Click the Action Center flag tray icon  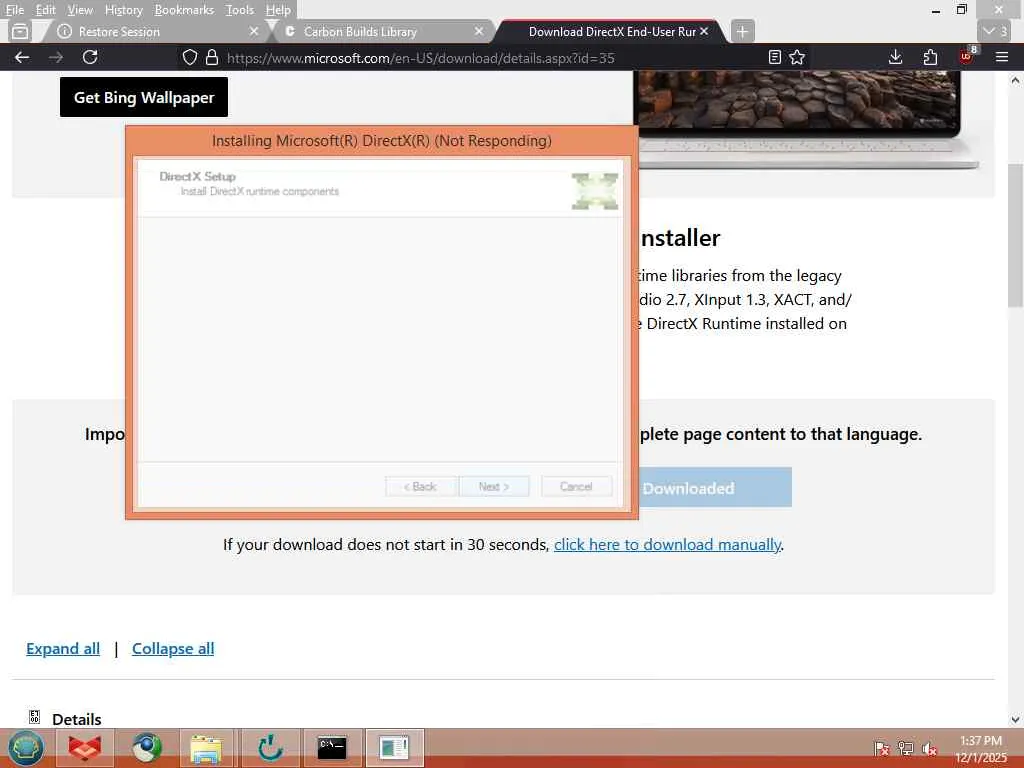click(x=882, y=748)
